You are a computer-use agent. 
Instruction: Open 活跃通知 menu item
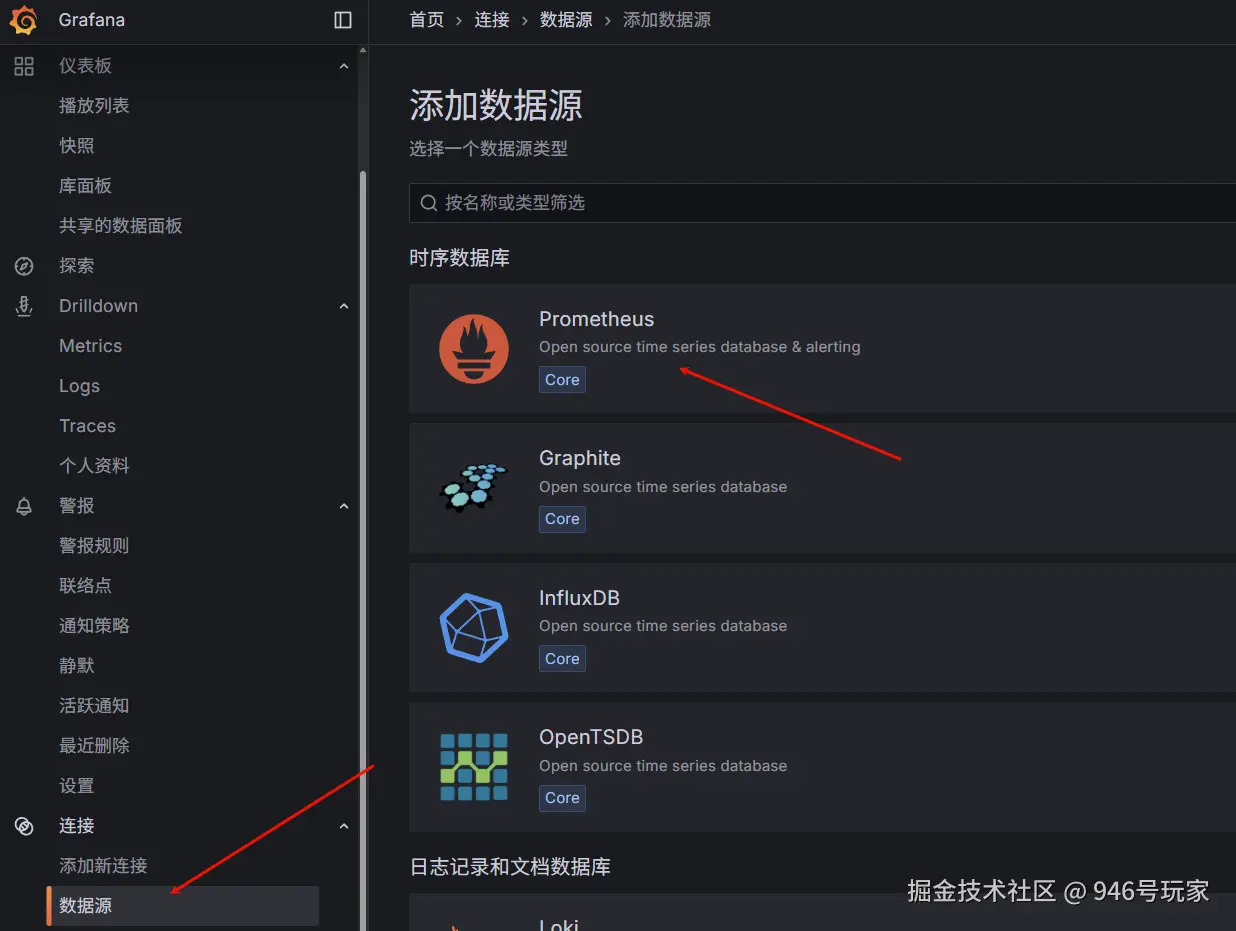(94, 706)
